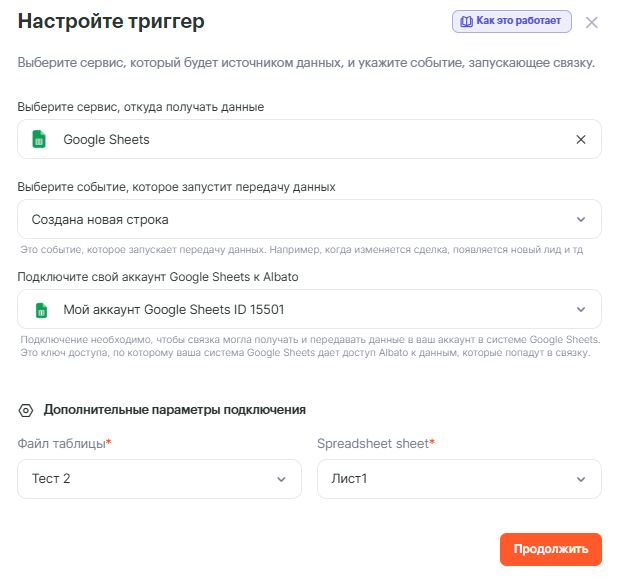Viewport: 625px width, 577px height.
Task: Open the Как это работает help
Action: [512, 21]
